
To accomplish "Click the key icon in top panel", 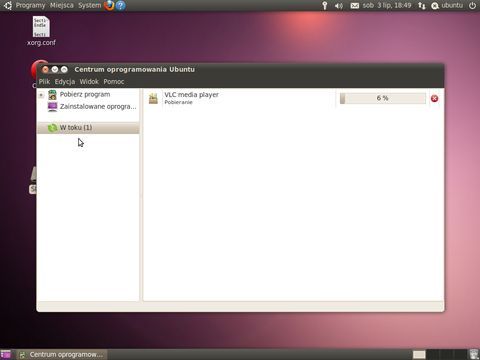I will point(324,5).
